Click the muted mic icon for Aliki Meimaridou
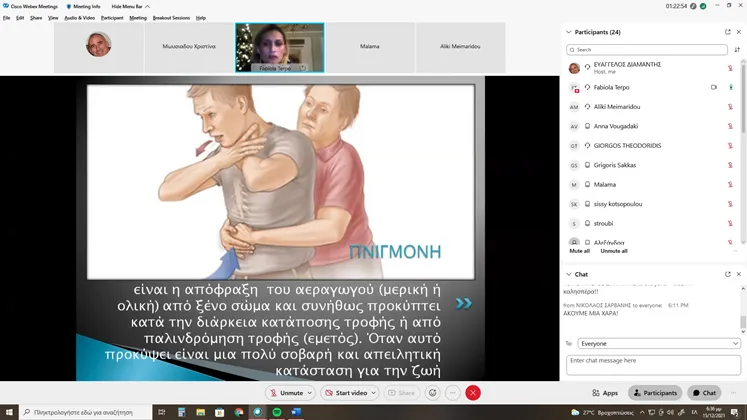Viewport: 747px width, 420px height. tap(730, 107)
